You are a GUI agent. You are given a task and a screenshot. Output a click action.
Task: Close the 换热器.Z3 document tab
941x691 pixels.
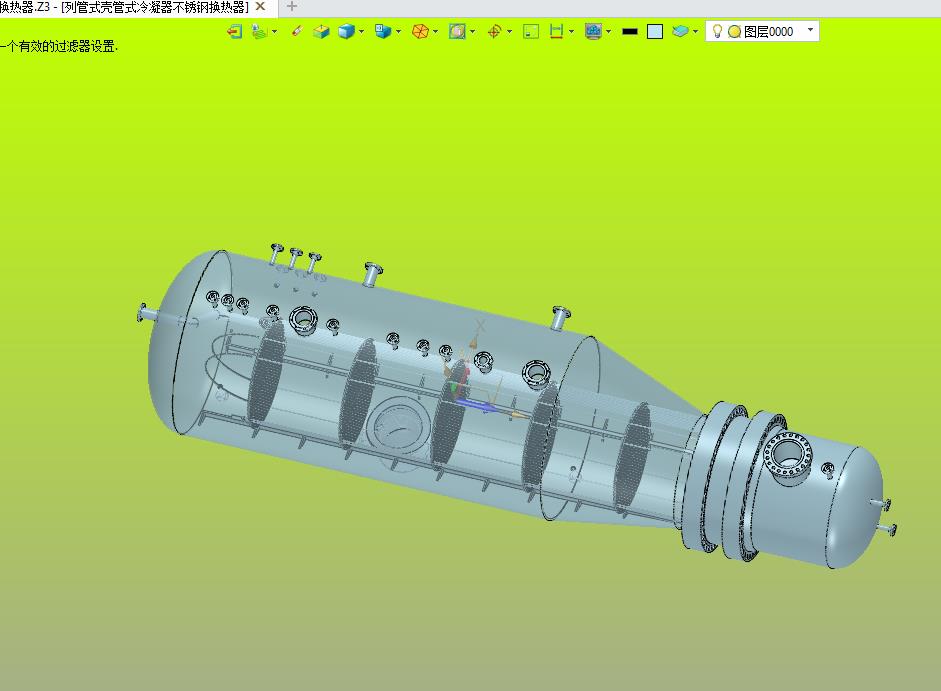coord(260,7)
